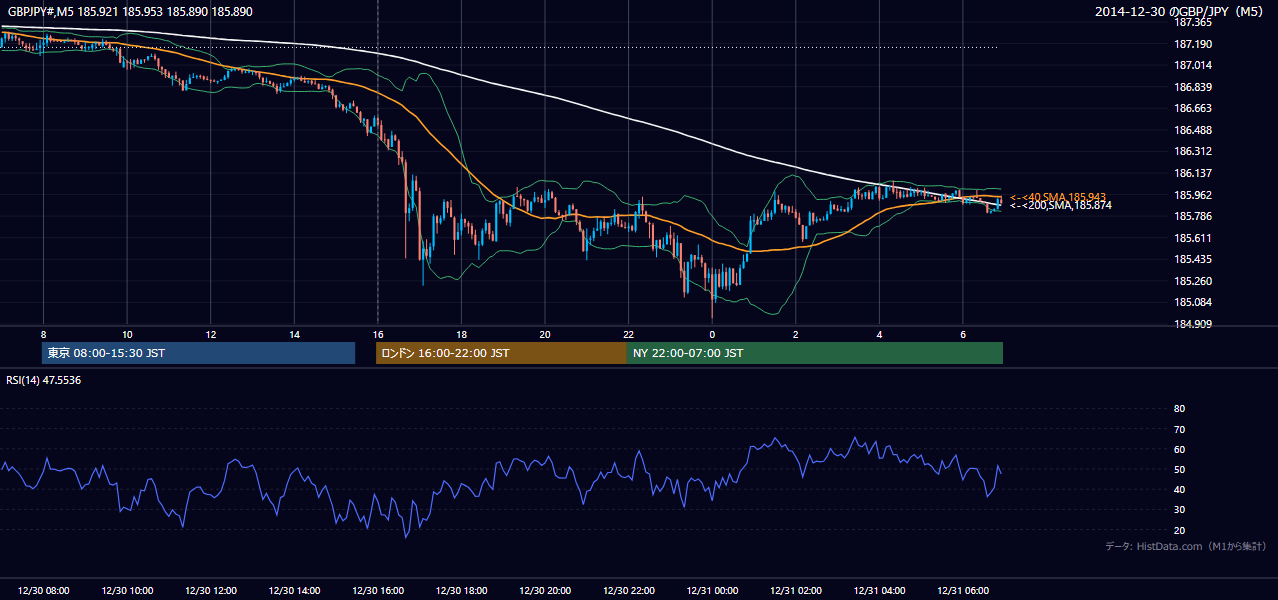Click price axis label 185.786
The image size is (1278, 600).
(x=1192, y=216)
